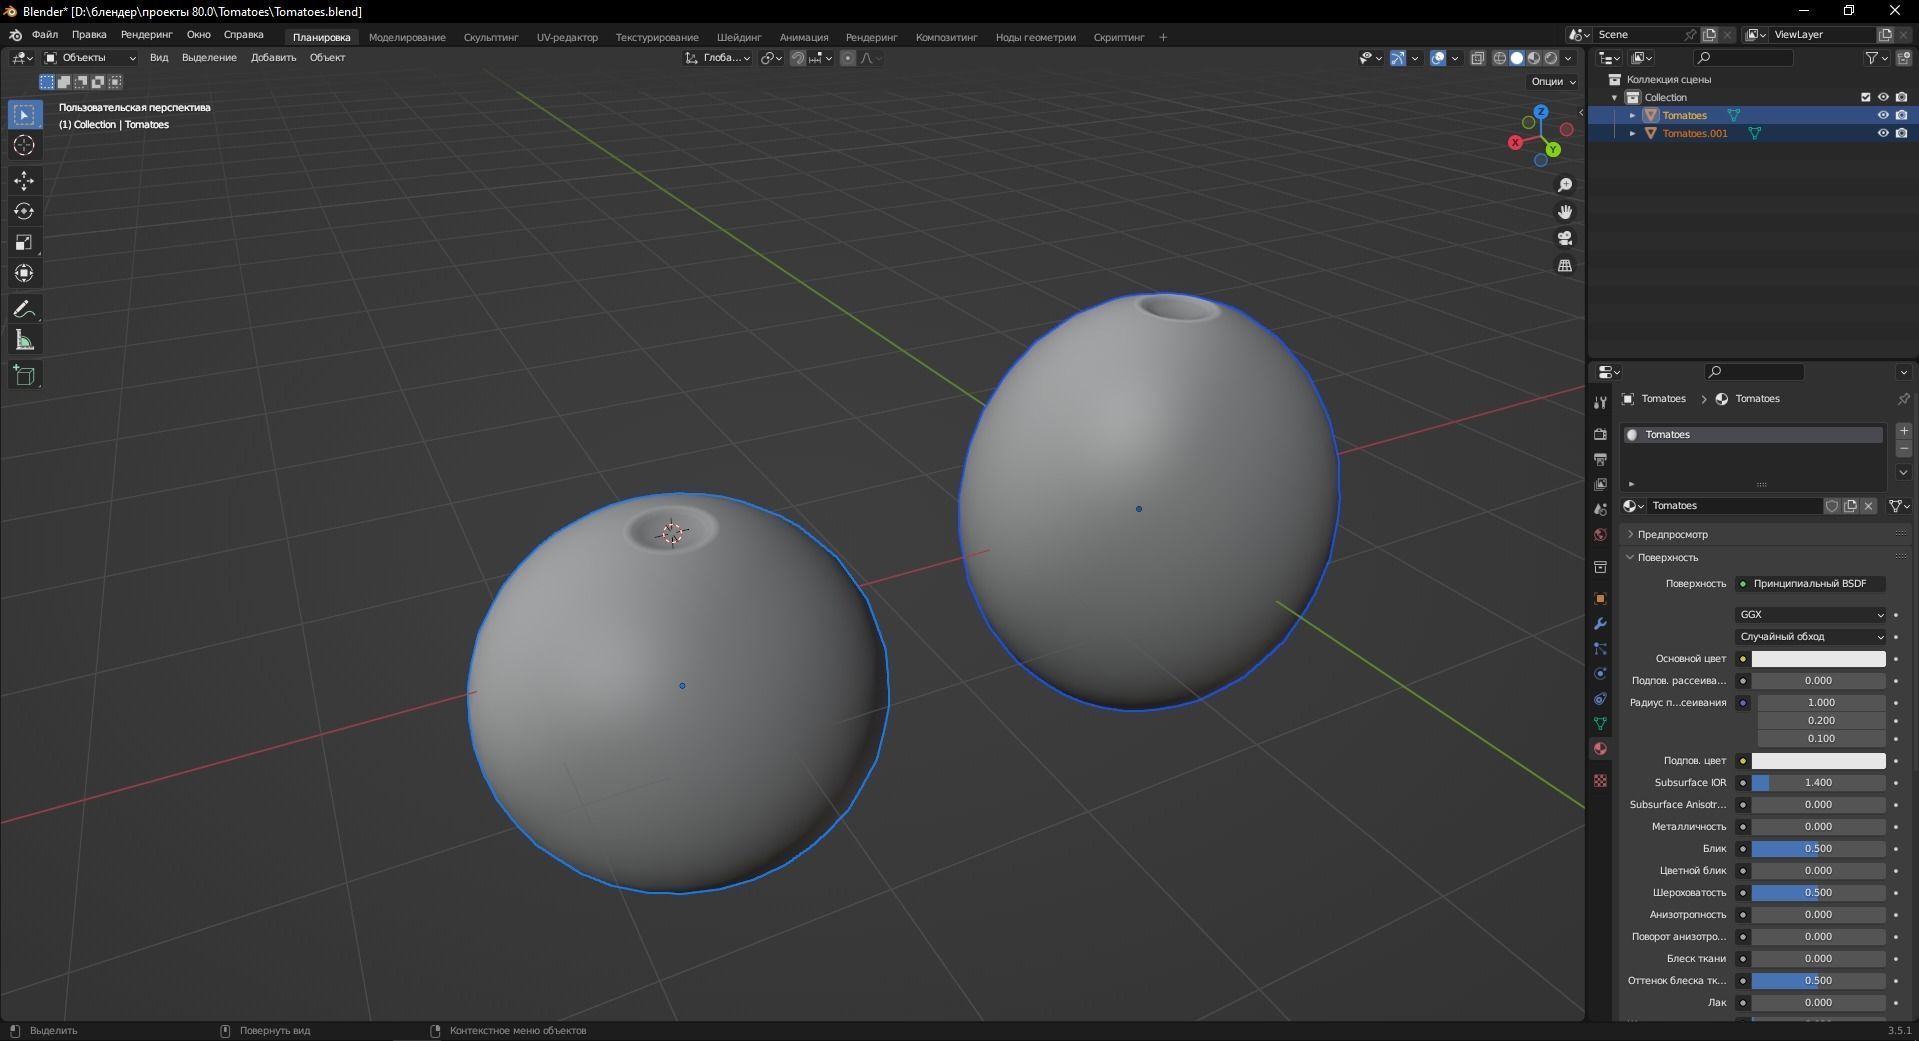Viewport: 1919px width, 1041px height.
Task: Open the GGX distribution dropdown
Action: pos(1811,615)
